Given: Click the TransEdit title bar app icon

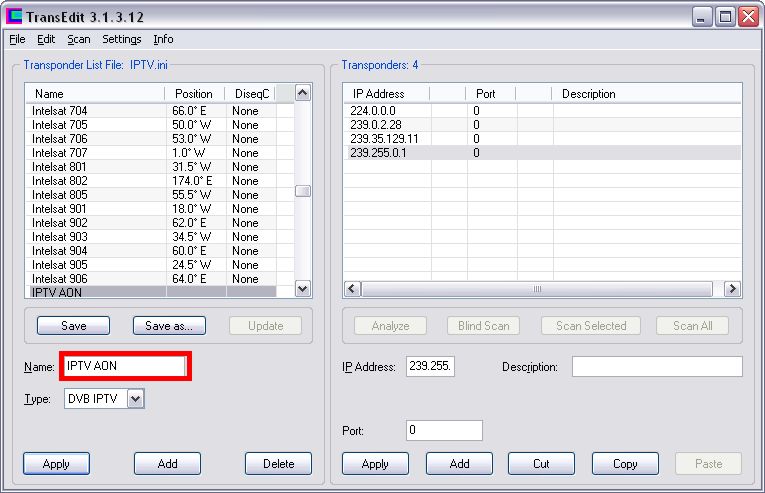Looking at the screenshot, I should [14, 16].
